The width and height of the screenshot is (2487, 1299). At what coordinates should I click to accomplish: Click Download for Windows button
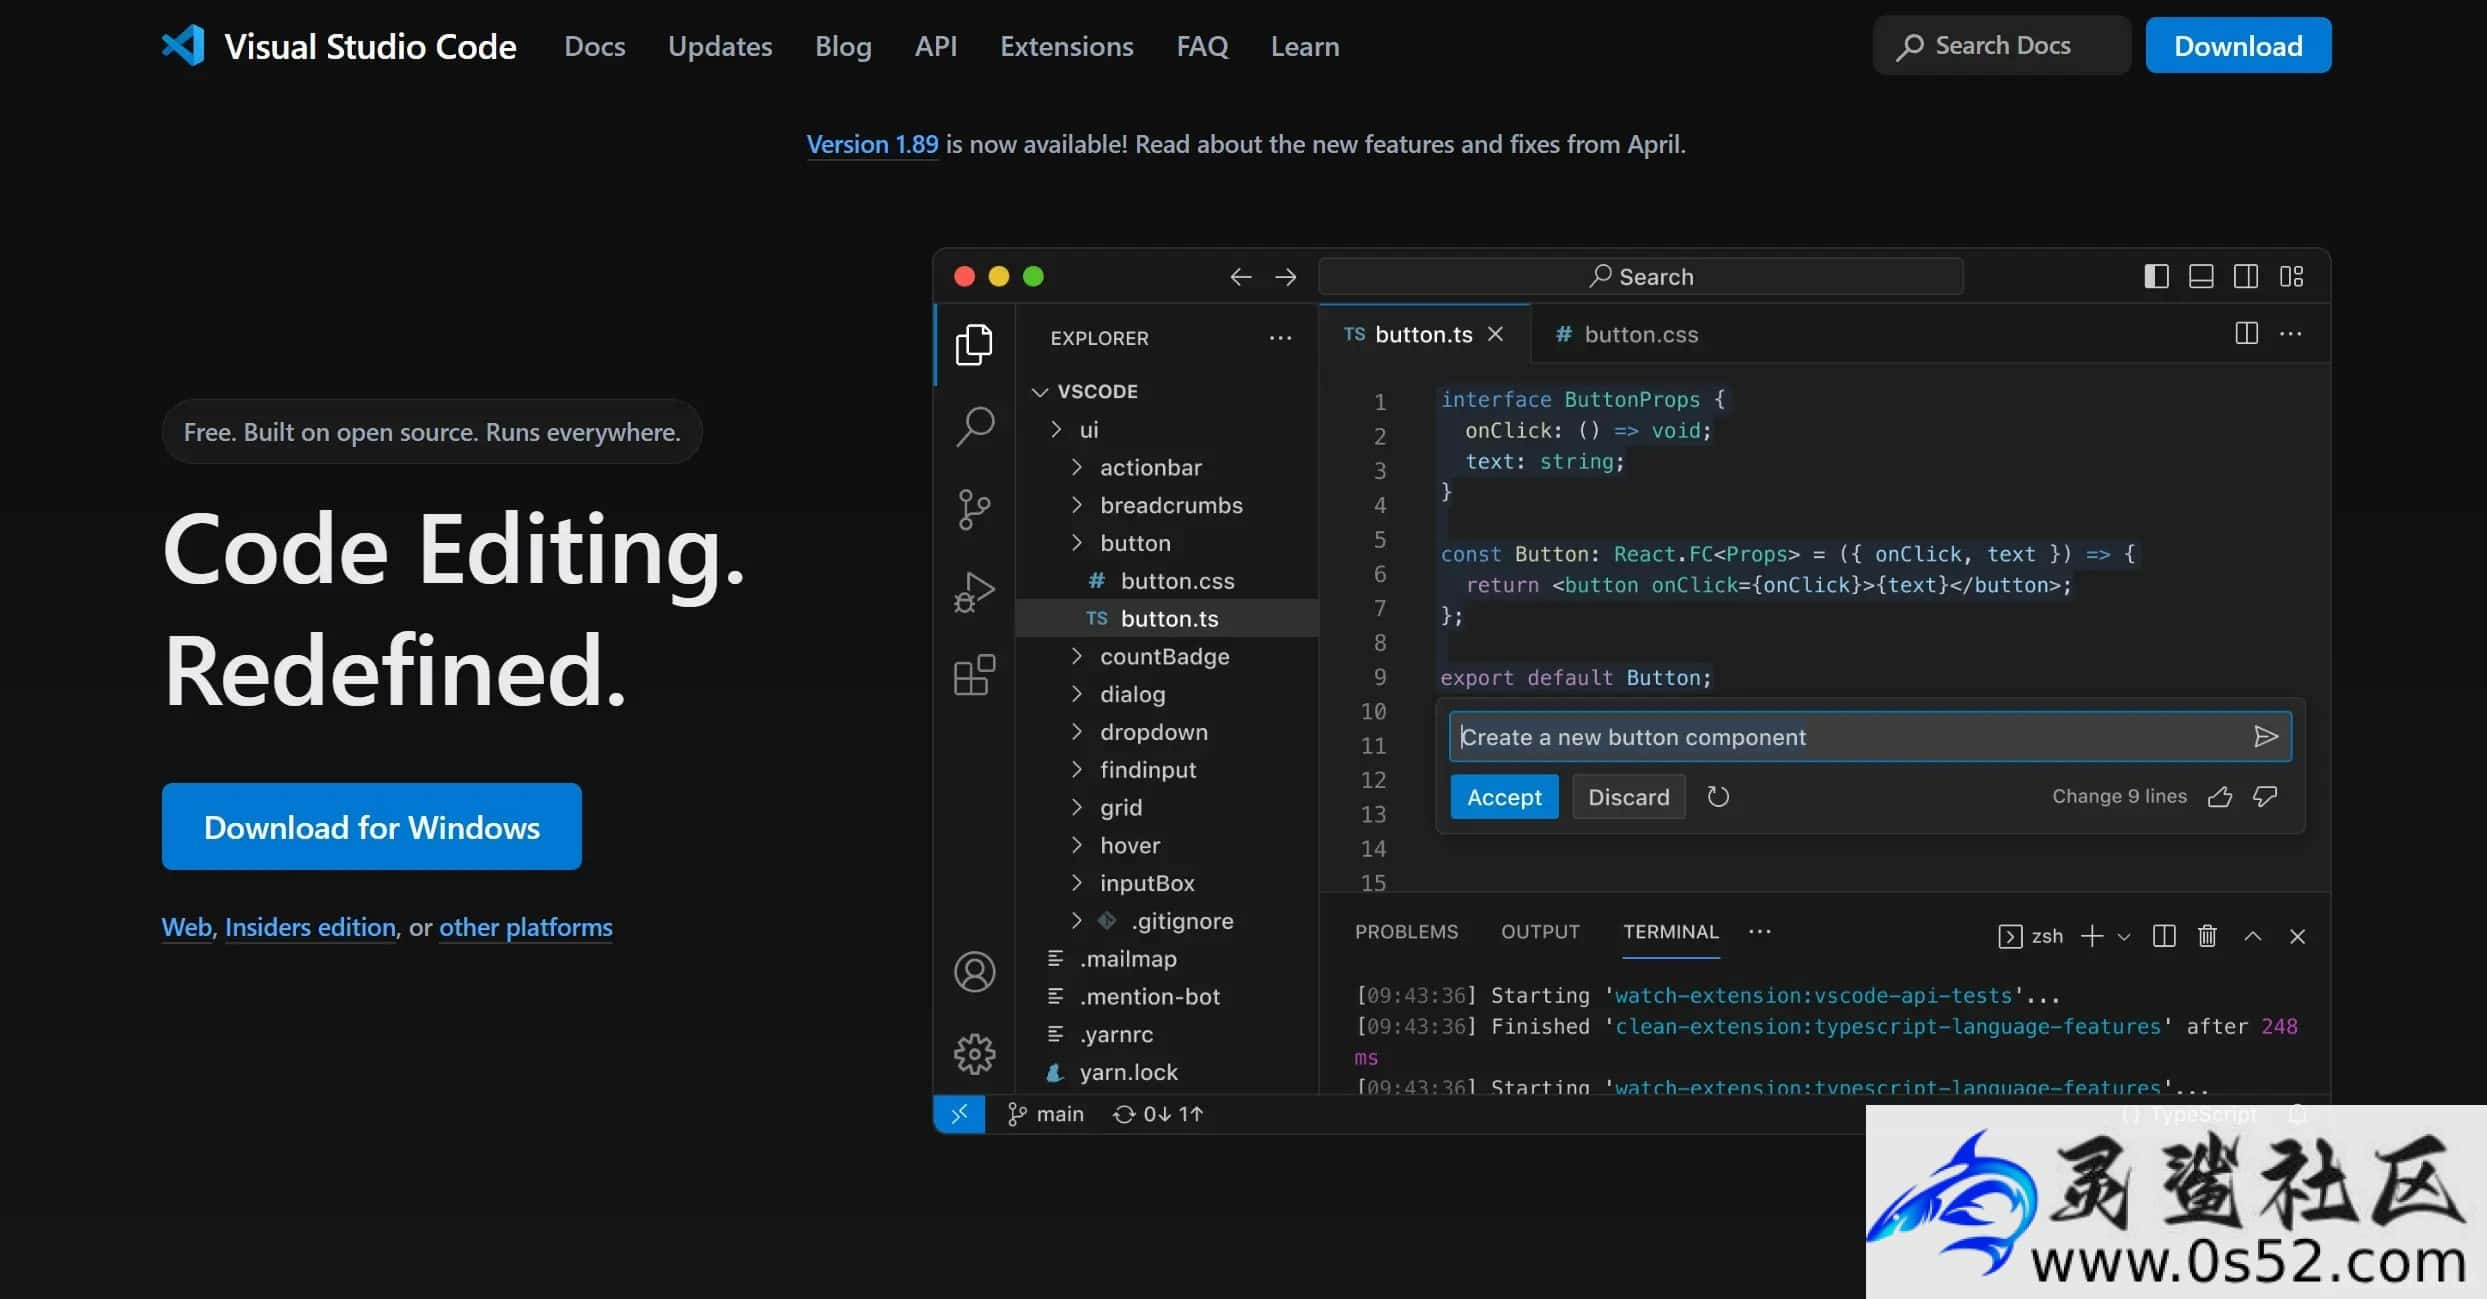[371, 827]
